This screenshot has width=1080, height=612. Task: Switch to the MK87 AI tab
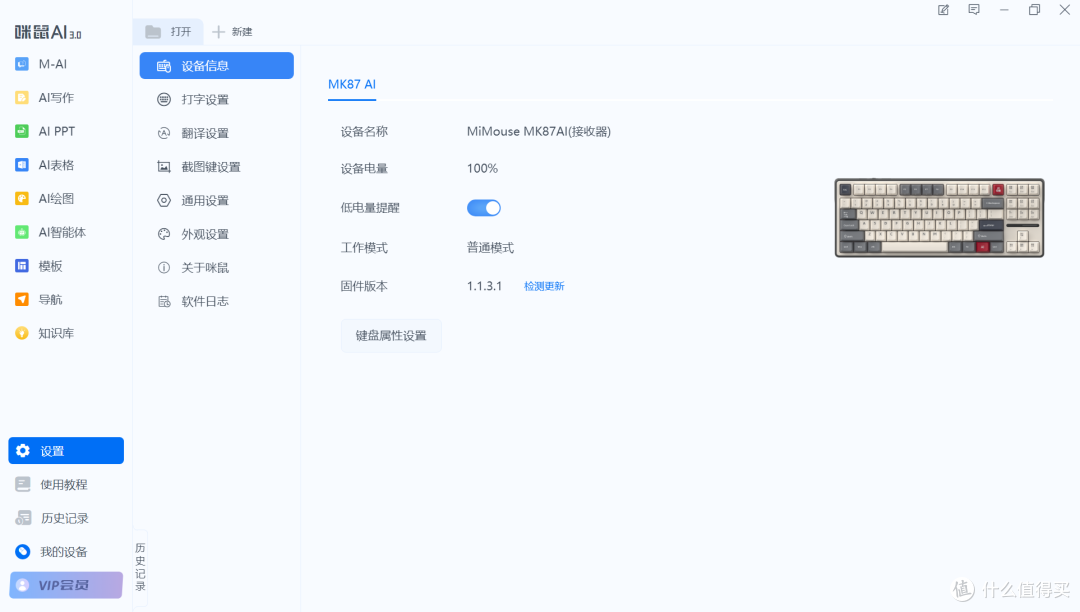pos(352,85)
